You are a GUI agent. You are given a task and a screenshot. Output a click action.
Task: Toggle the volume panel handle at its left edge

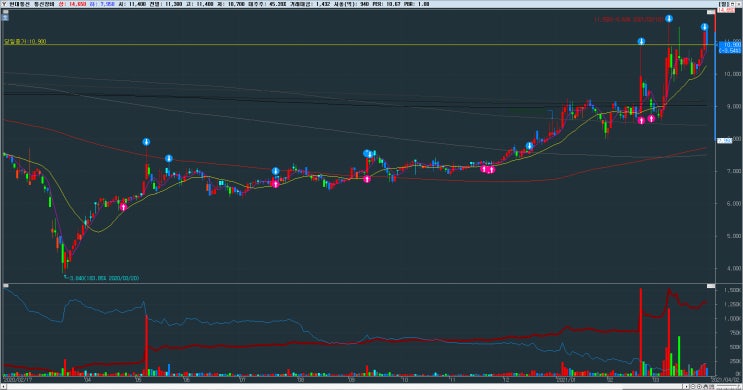point(6,286)
